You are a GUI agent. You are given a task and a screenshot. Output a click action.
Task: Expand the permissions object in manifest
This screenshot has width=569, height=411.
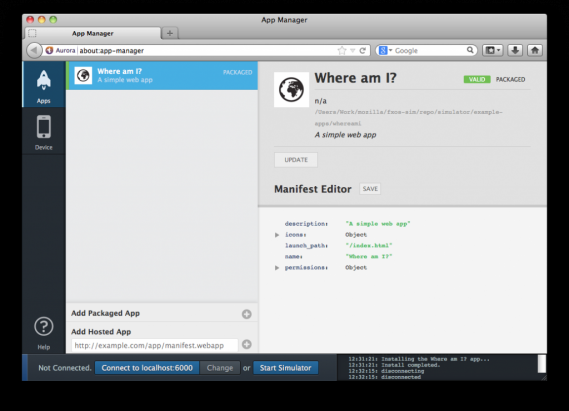point(277,268)
